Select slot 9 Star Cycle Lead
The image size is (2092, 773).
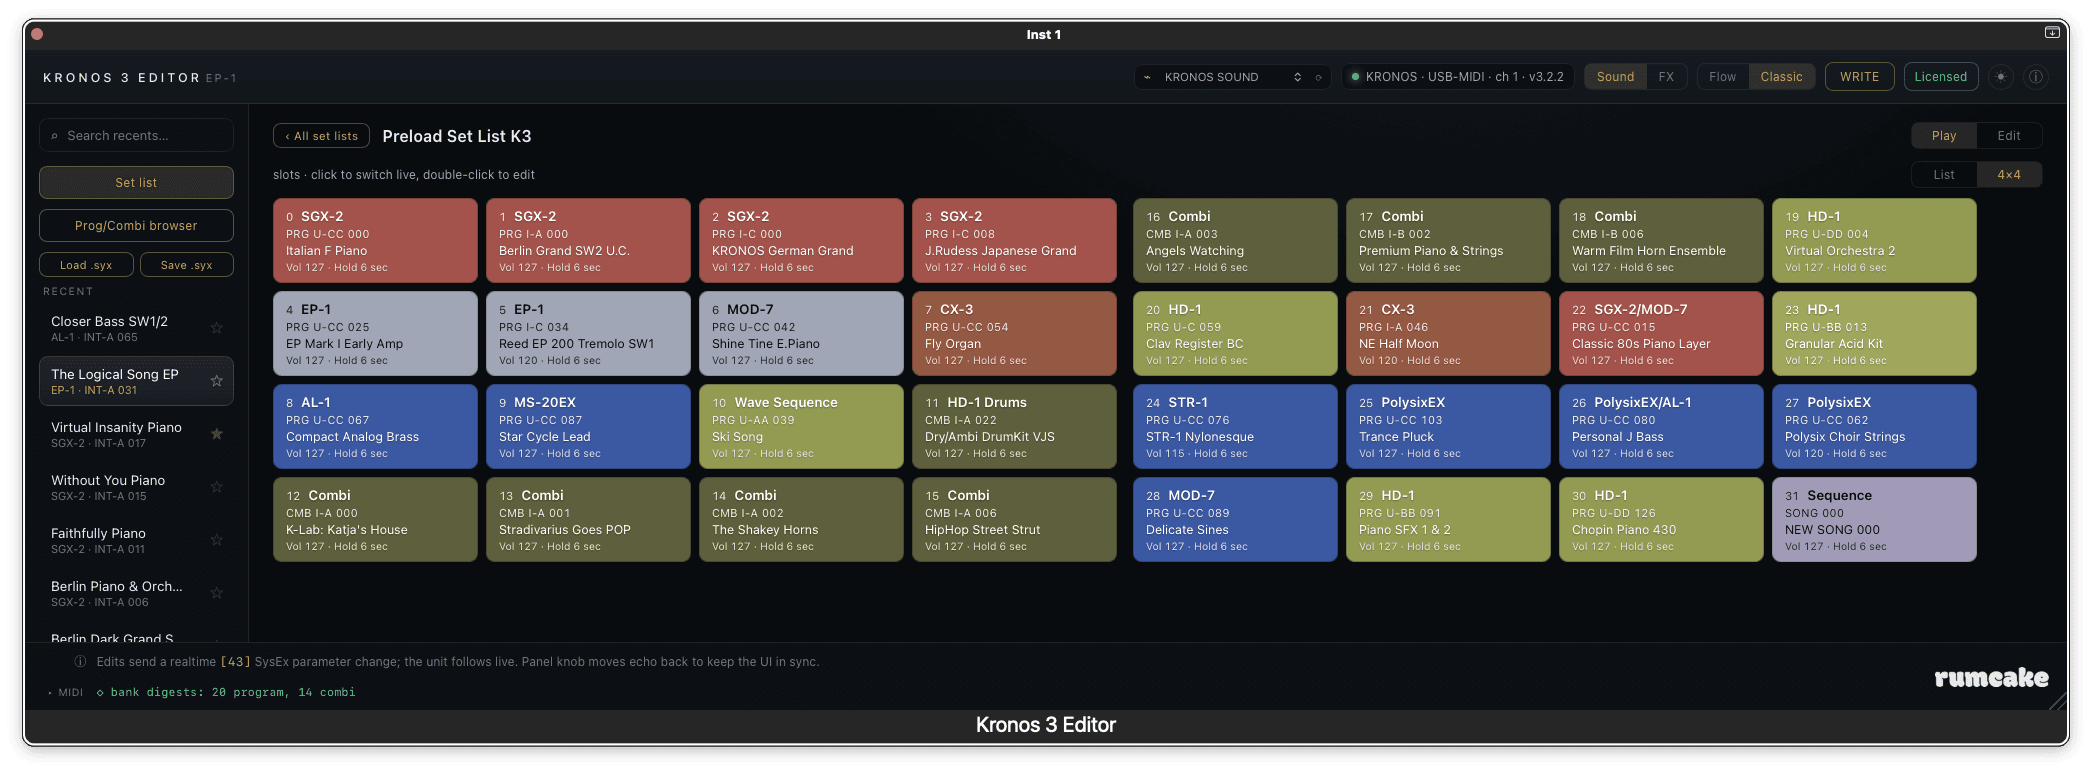588,427
